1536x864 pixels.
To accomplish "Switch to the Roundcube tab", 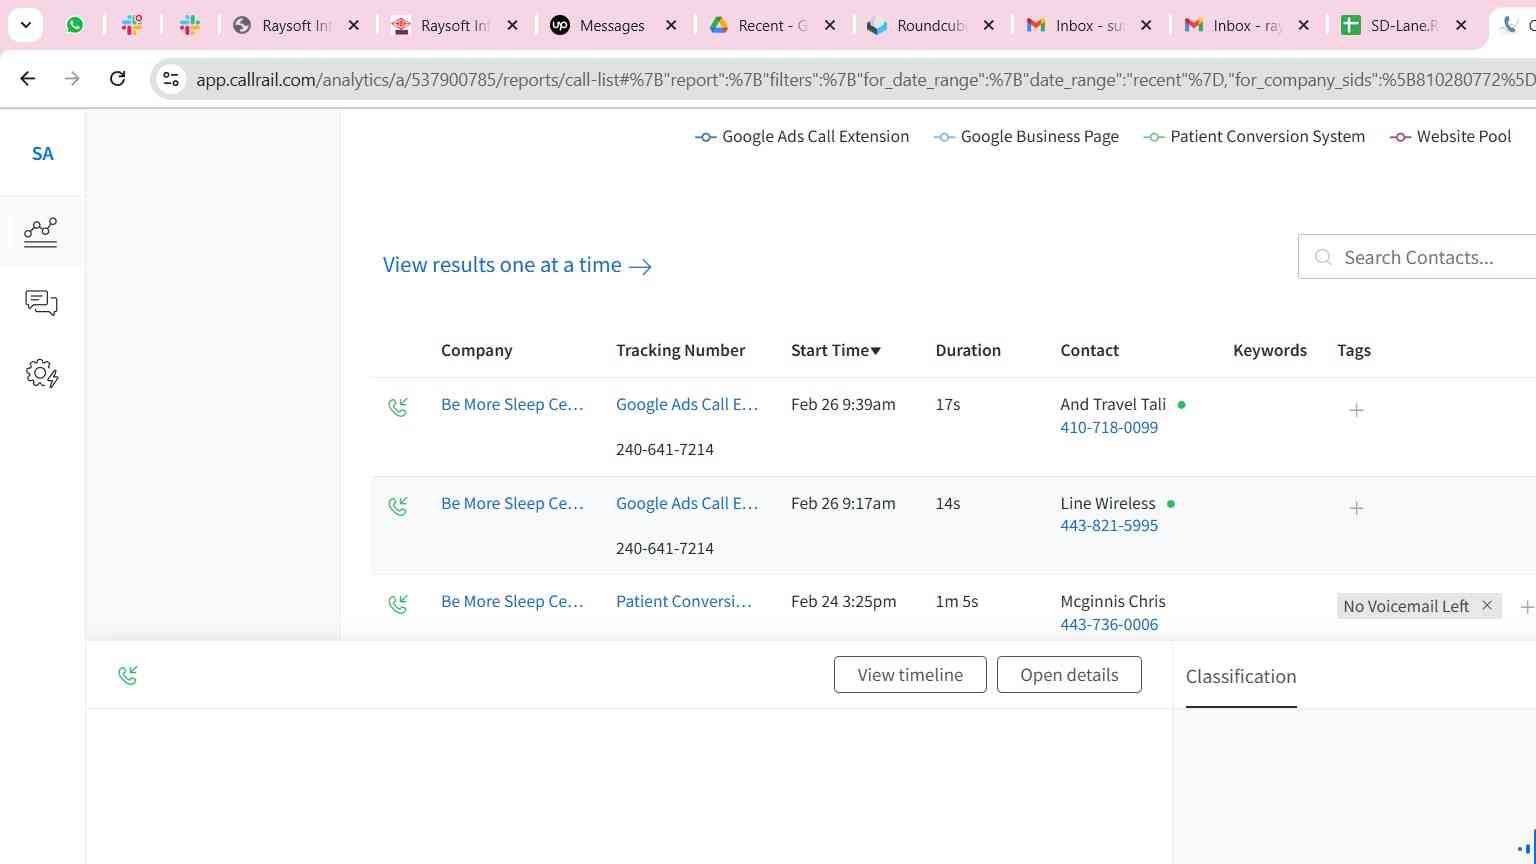I will pyautogui.click(x=931, y=26).
